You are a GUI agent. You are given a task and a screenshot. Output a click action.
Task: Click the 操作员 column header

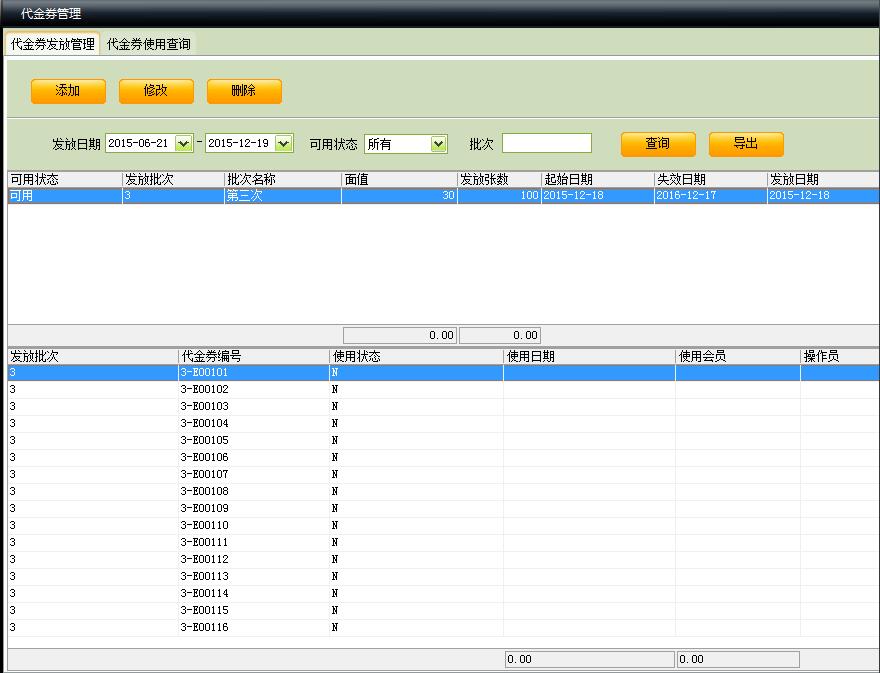pyautogui.click(x=840, y=356)
